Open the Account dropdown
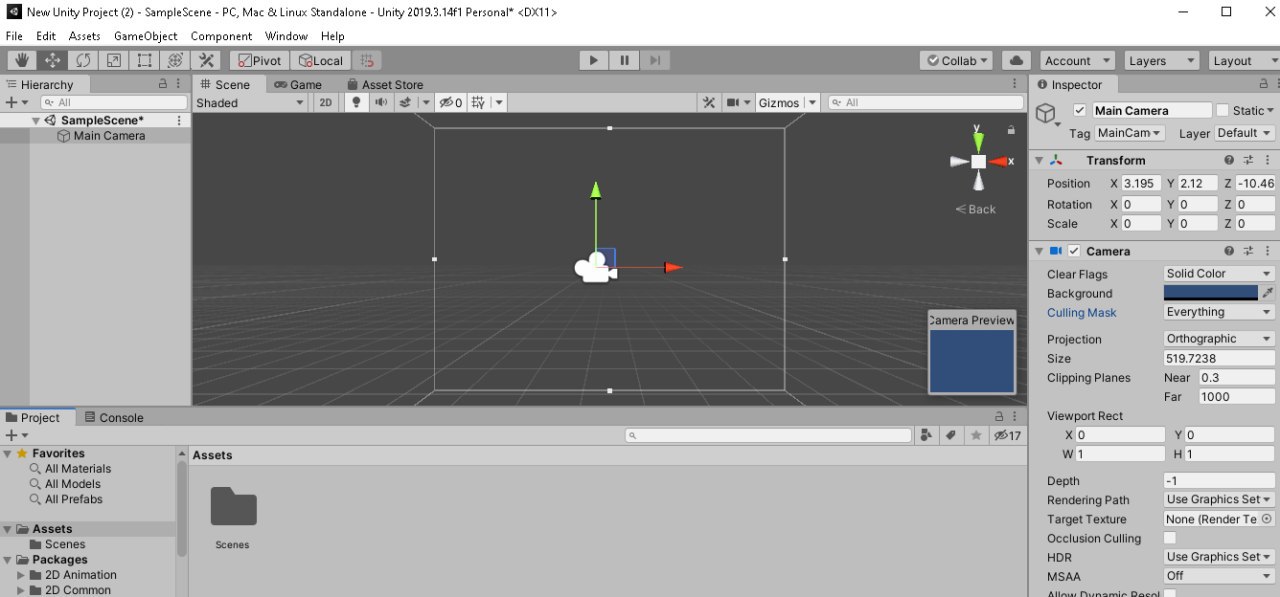Screen dimensions: 1280x597 coord(1078,61)
